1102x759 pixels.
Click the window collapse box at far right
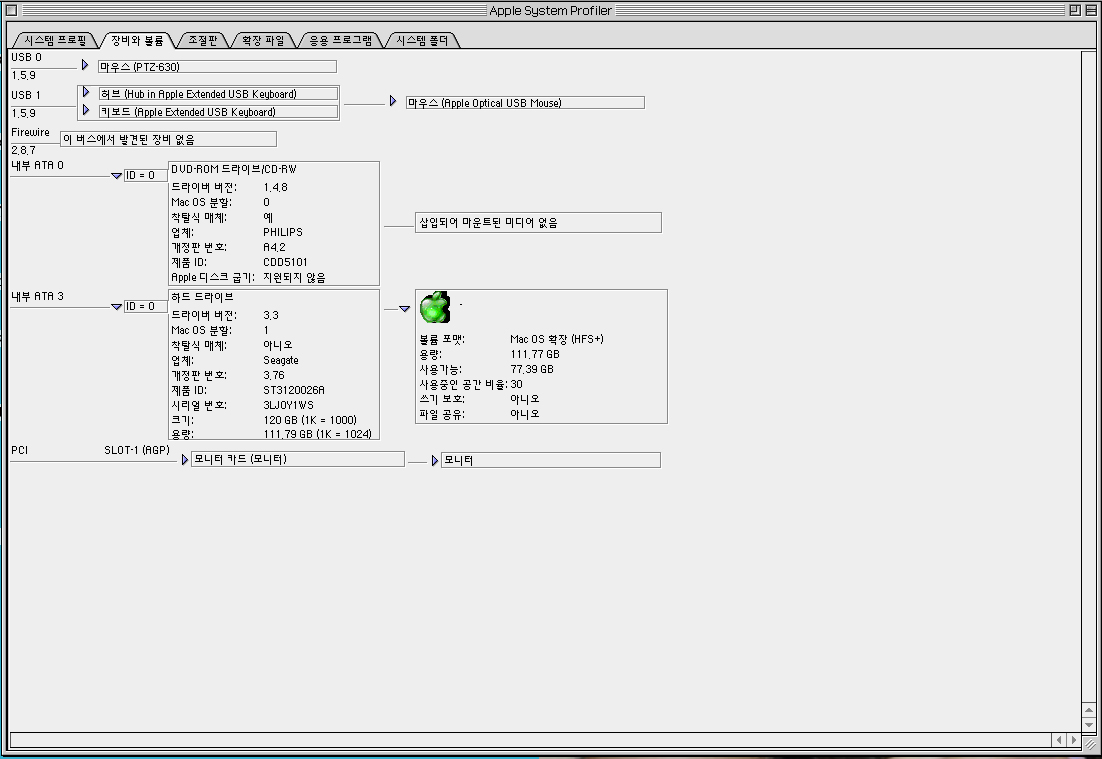click(x=1091, y=10)
